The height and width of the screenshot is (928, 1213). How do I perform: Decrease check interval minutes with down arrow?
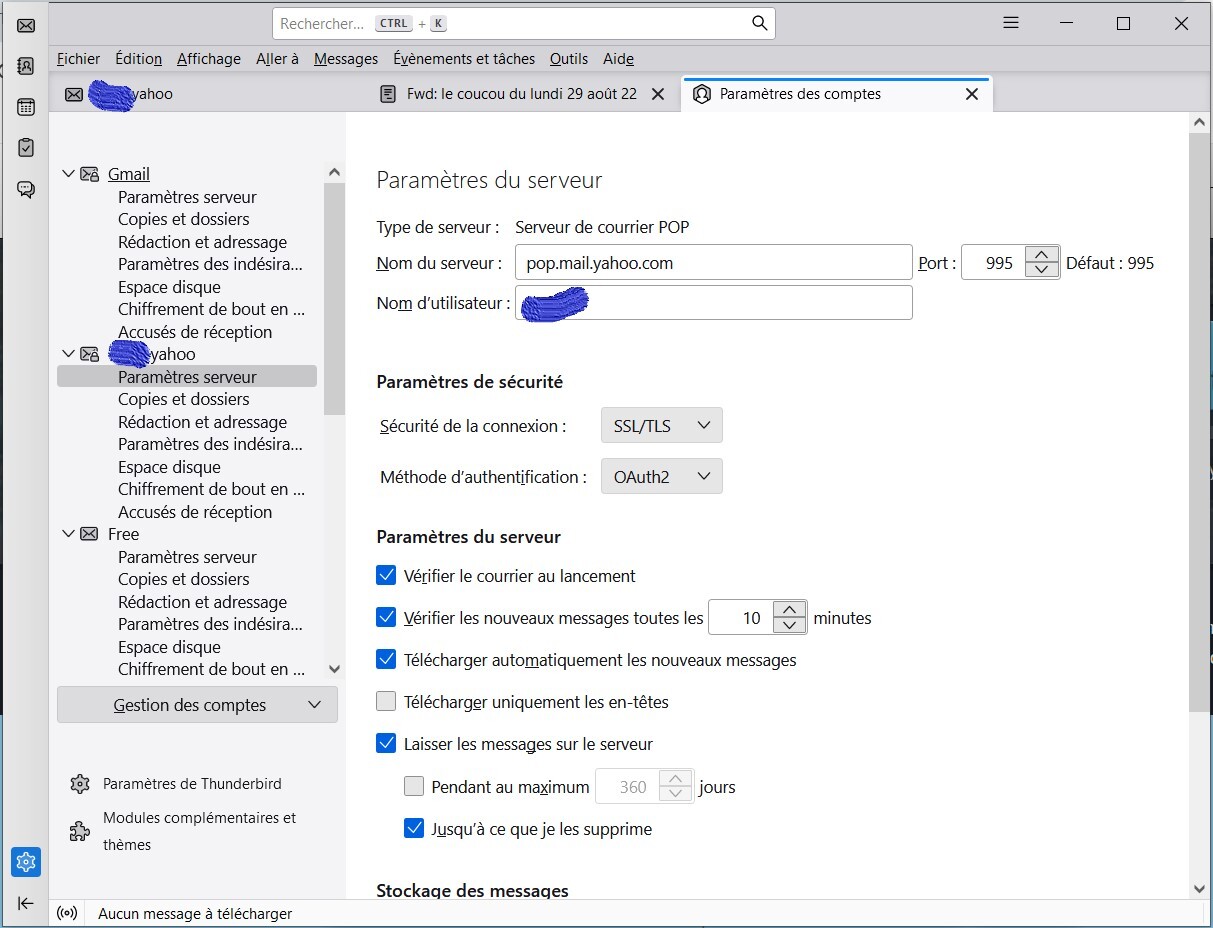pyautogui.click(x=790, y=625)
